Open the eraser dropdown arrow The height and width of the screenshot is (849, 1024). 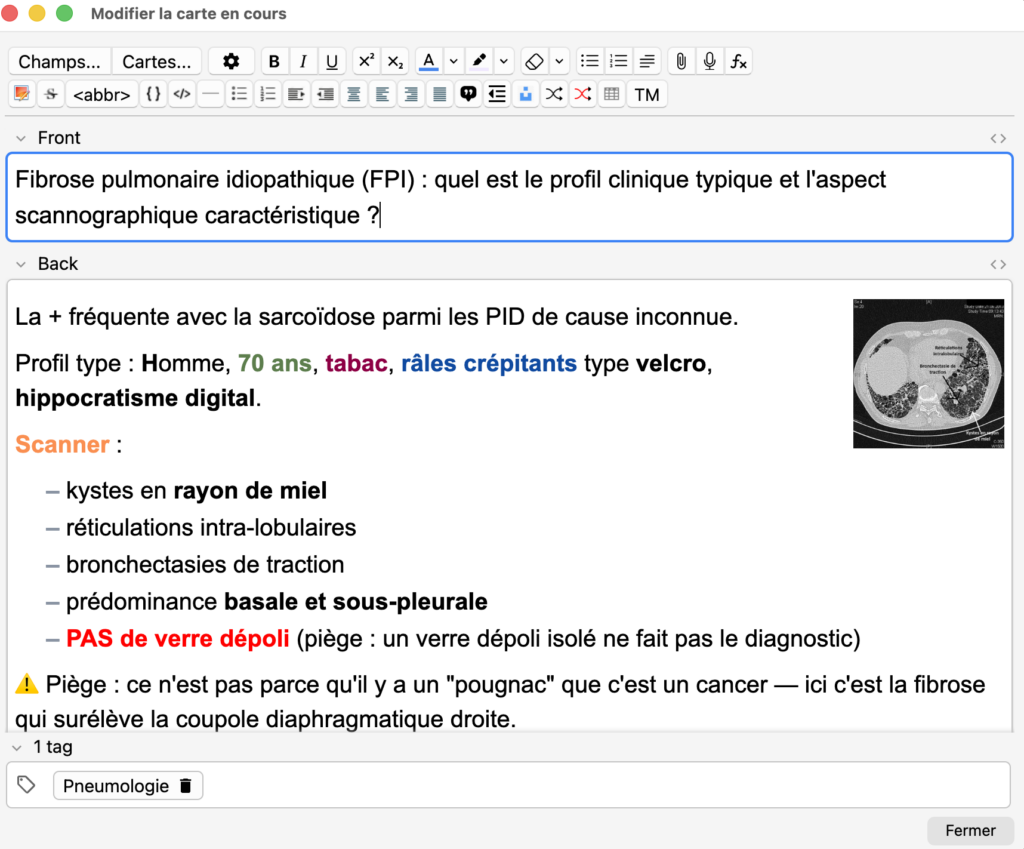pyautogui.click(x=559, y=61)
